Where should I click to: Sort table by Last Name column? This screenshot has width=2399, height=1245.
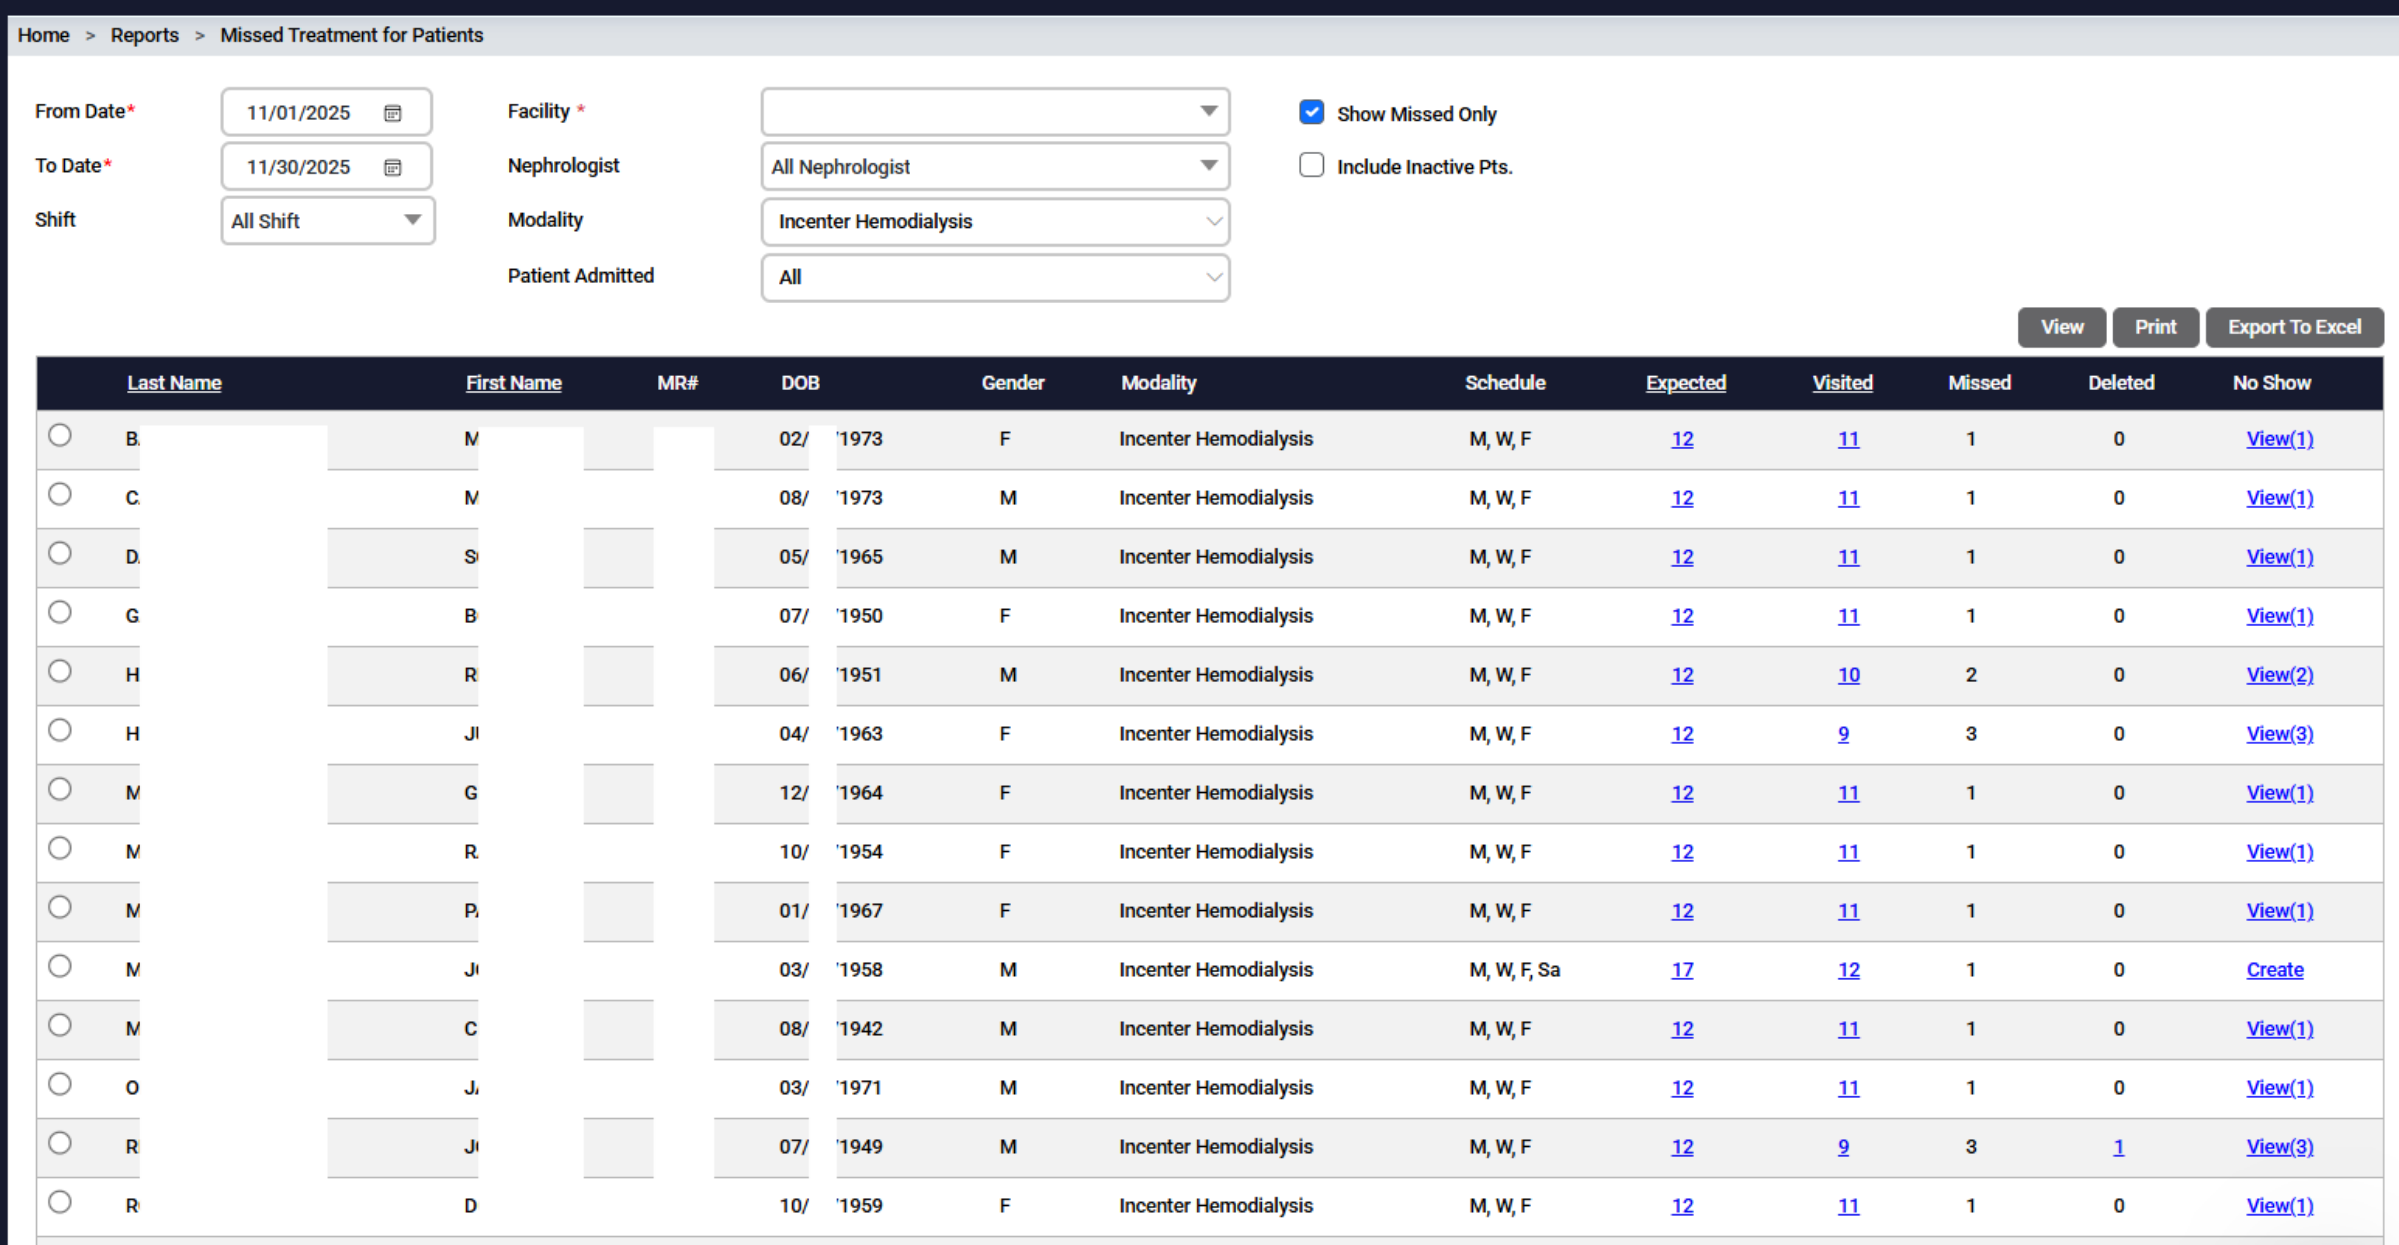[174, 383]
